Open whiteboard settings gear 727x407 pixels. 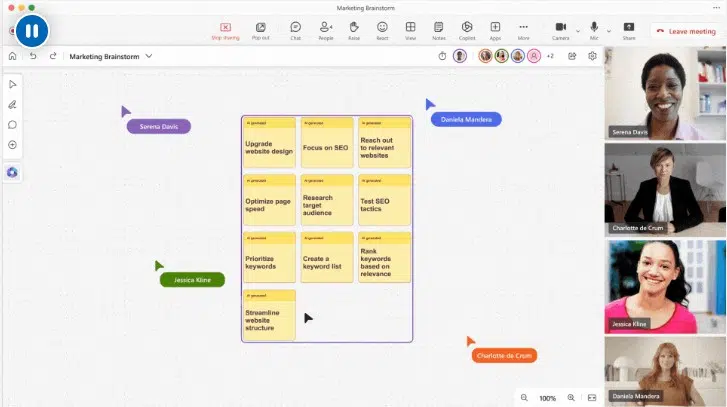coord(592,56)
